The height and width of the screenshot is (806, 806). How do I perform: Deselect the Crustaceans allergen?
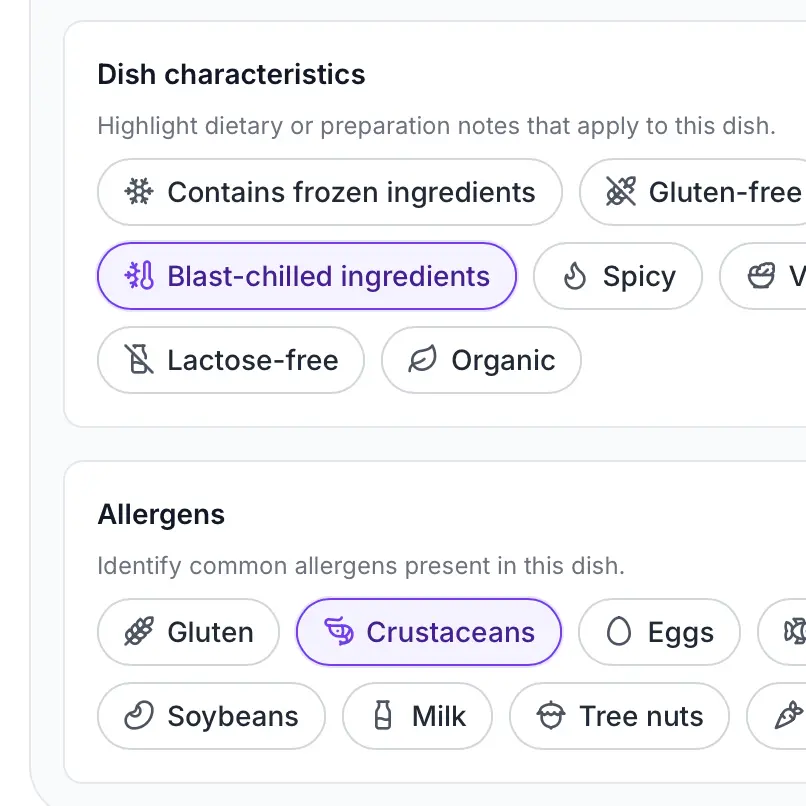tap(428, 632)
